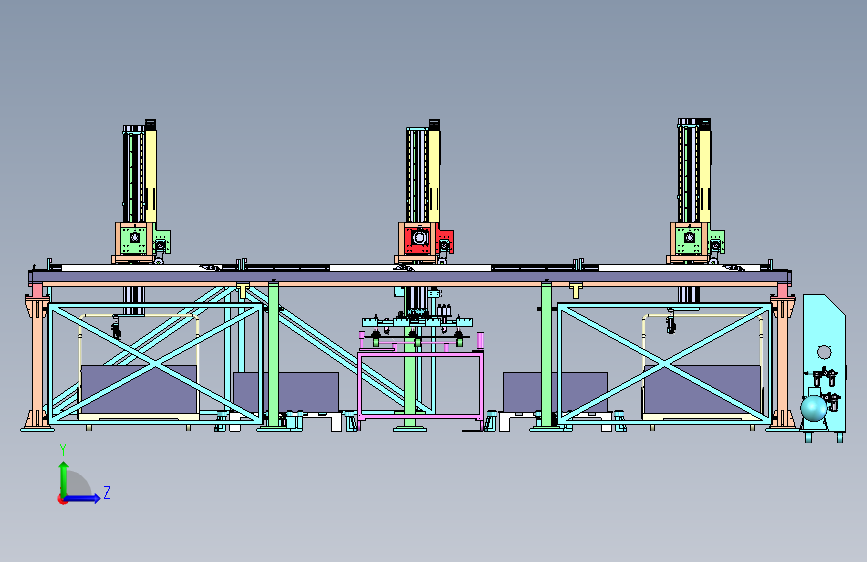Click the gripper tooling plate above the pink frame
The image size is (867, 562).
click(x=417, y=322)
